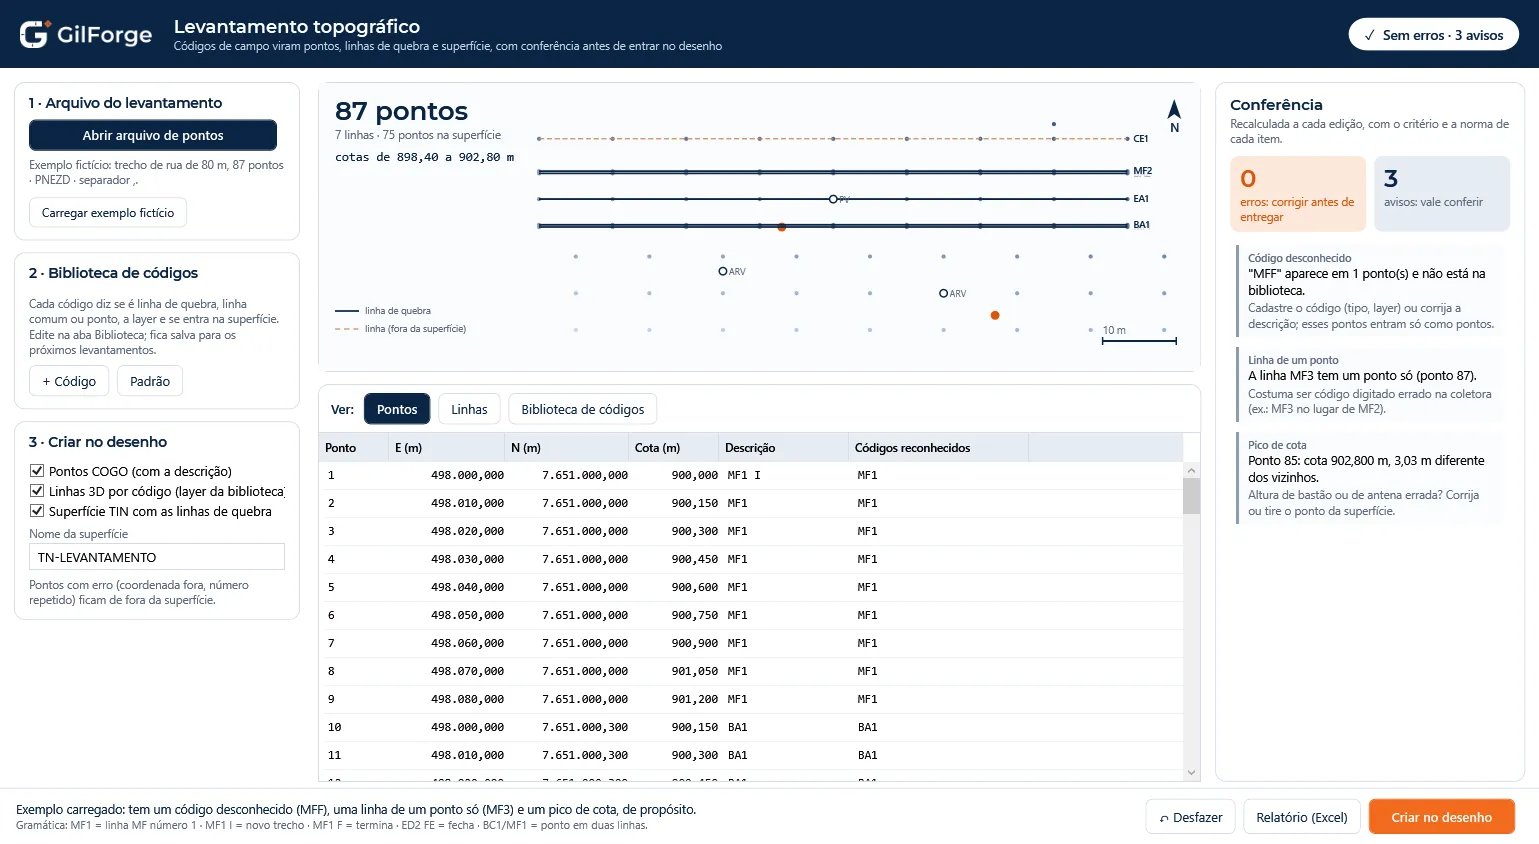1539x844 pixels.
Task: Select the Linha de um ponto warning
Action: pyautogui.click(x=1370, y=384)
